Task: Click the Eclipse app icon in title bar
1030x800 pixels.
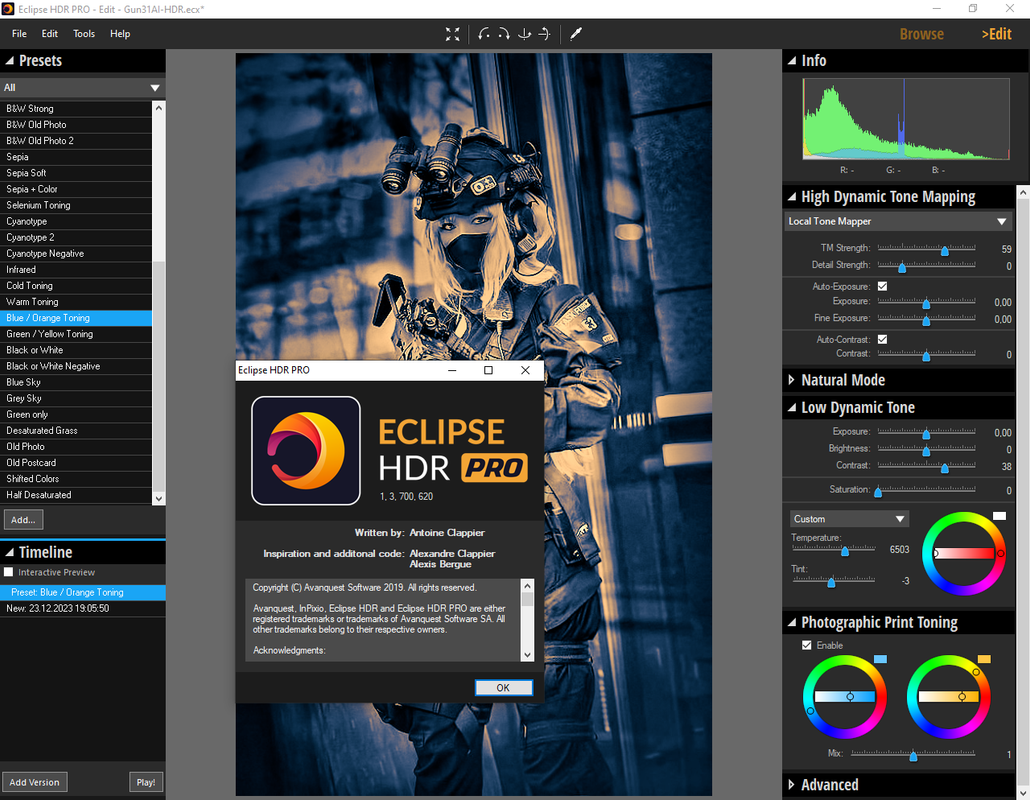Action: [8, 9]
